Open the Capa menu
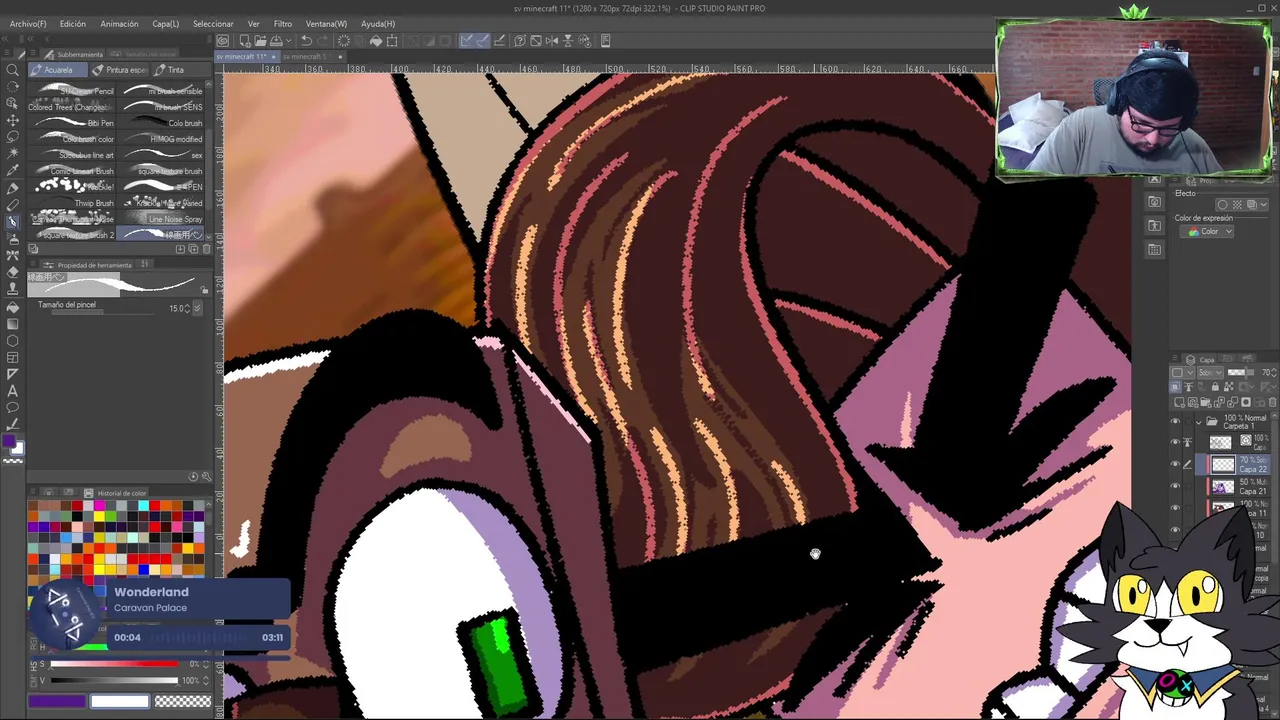1280x720 pixels. [x=166, y=23]
